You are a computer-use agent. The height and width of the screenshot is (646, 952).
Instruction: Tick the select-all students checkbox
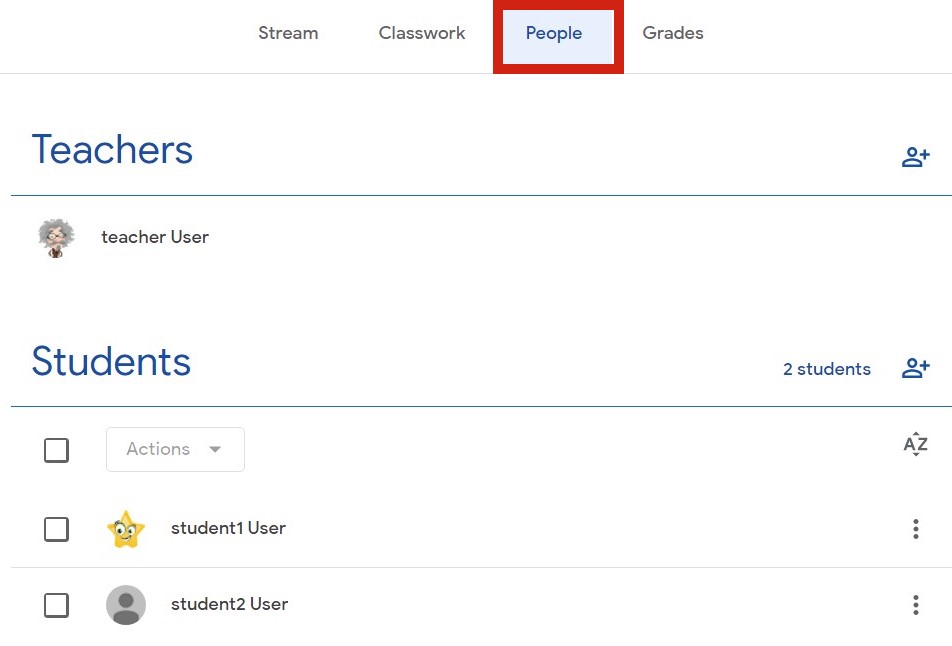click(x=56, y=450)
